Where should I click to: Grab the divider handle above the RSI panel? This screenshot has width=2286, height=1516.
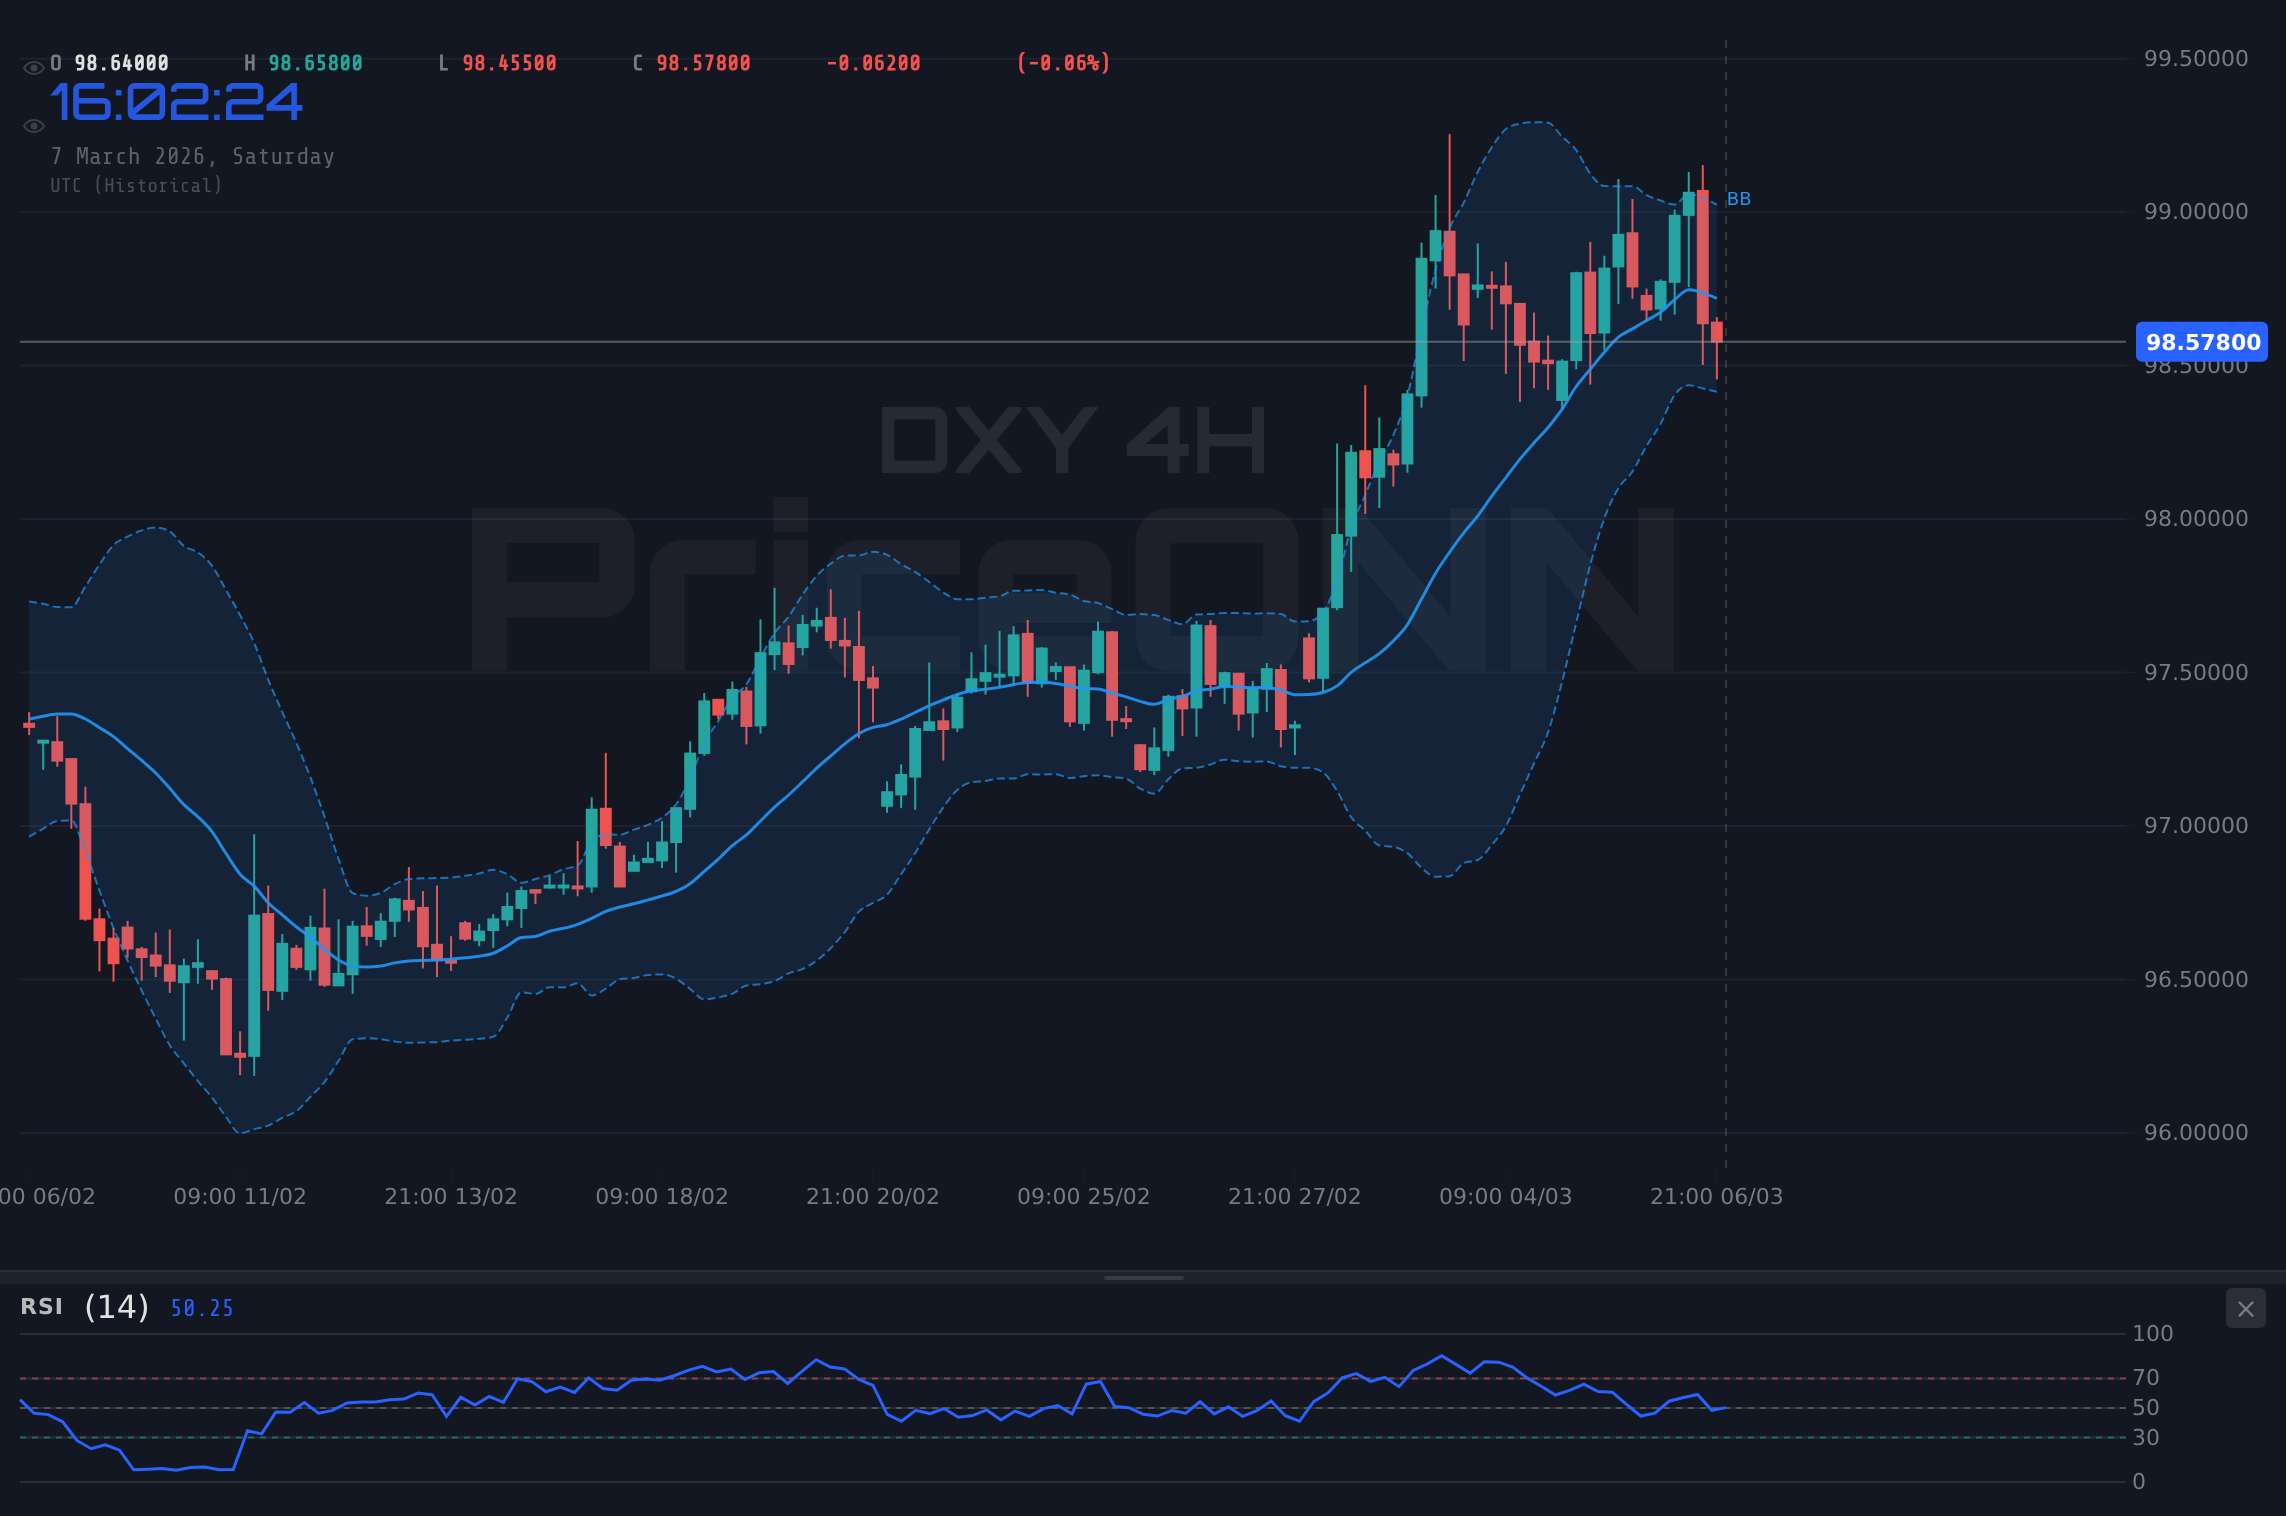click(1143, 1277)
